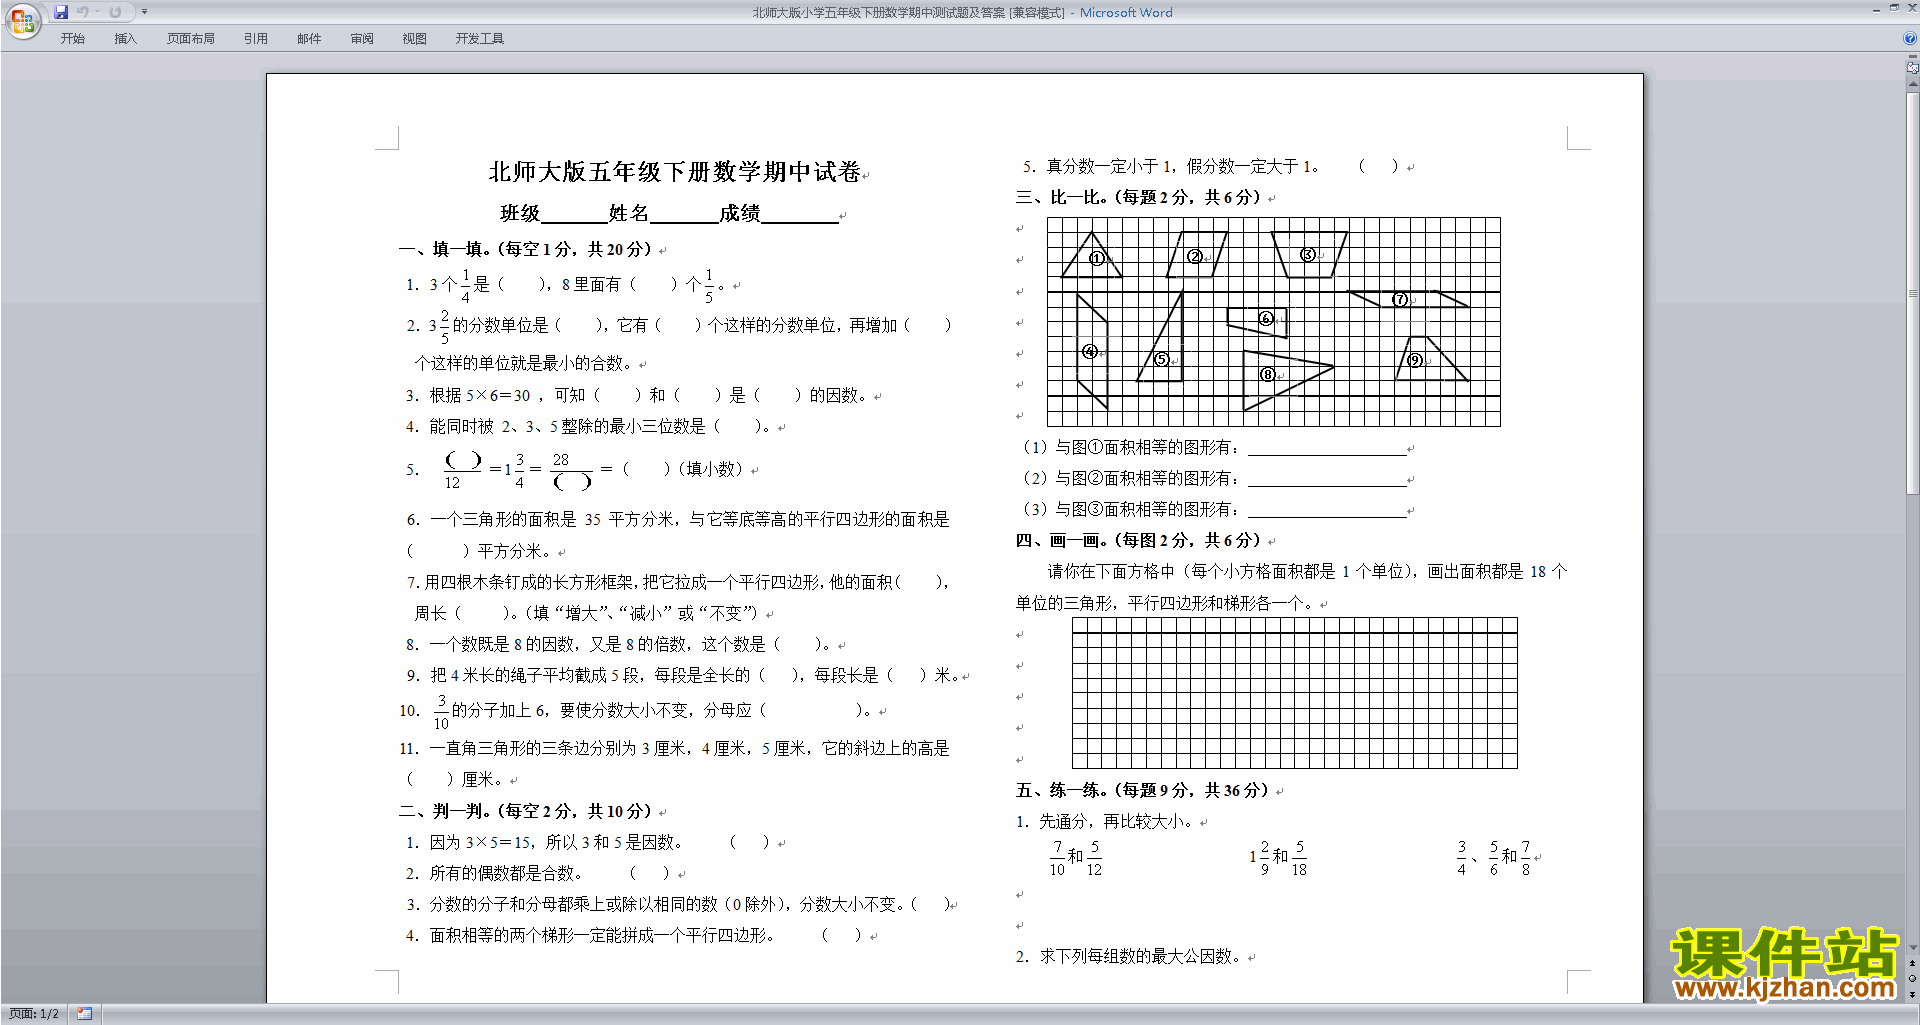Expand Customize Quick Access Toolbar dropdown
This screenshot has width=1920, height=1025.
pos(145,12)
